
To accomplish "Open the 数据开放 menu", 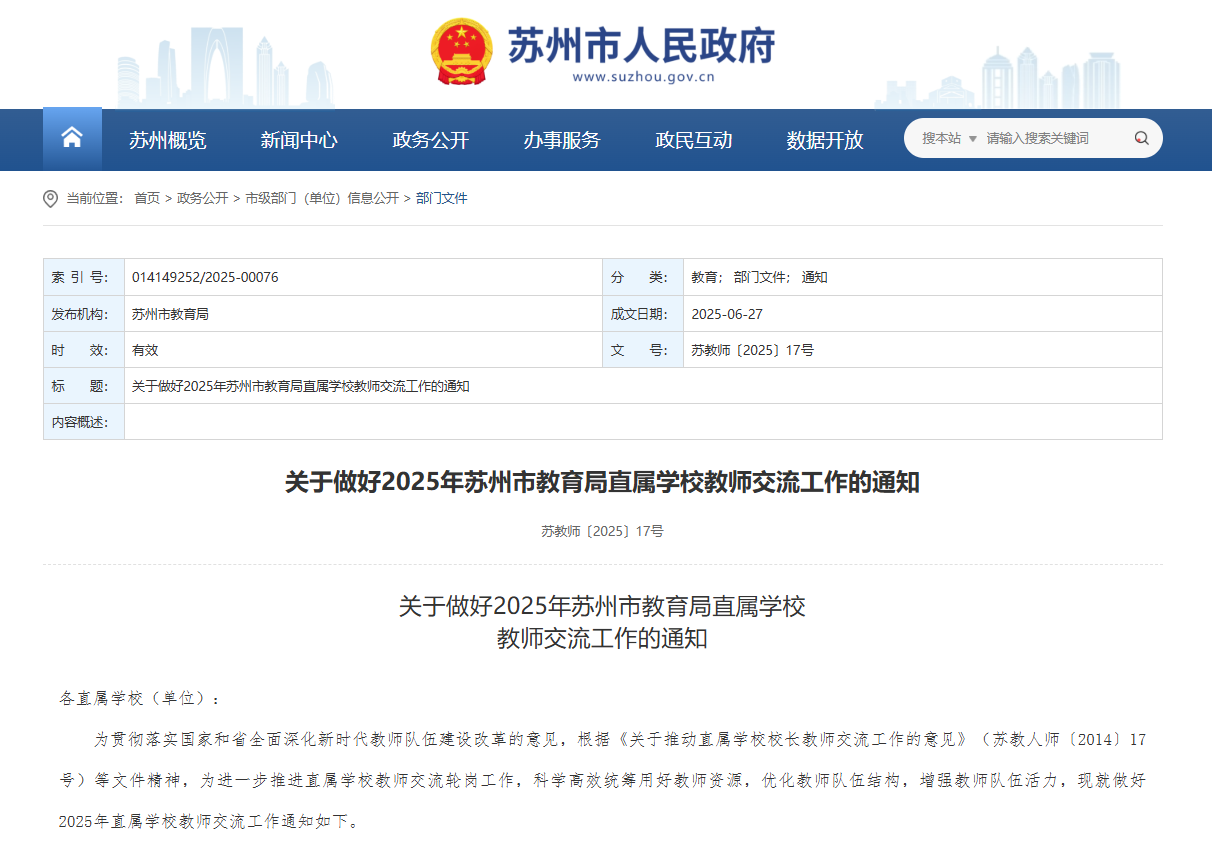I will pos(824,140).
